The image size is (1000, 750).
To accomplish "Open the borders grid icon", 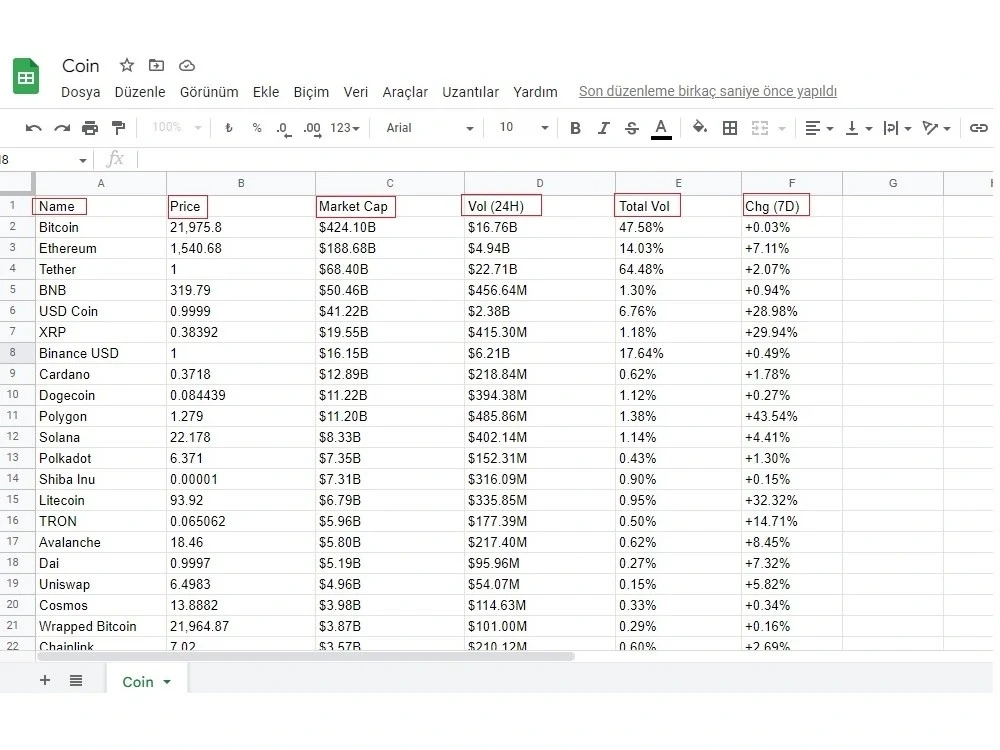I will tap(730, 128).
